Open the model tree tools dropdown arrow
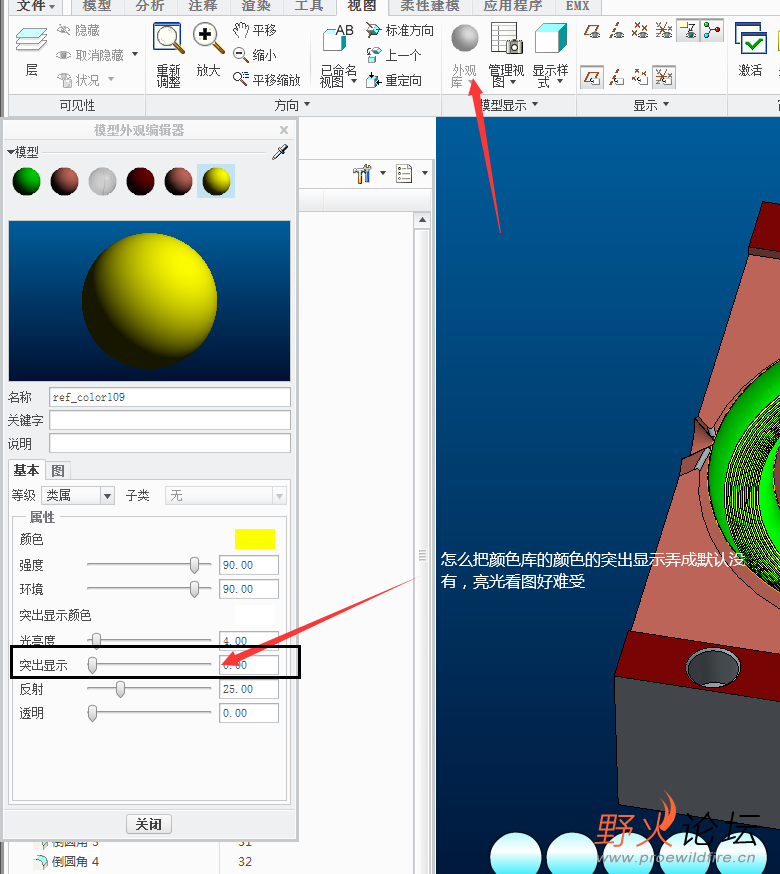Image resolution: width=780 pixels, height=874 pixels. (x=382, y=173)
